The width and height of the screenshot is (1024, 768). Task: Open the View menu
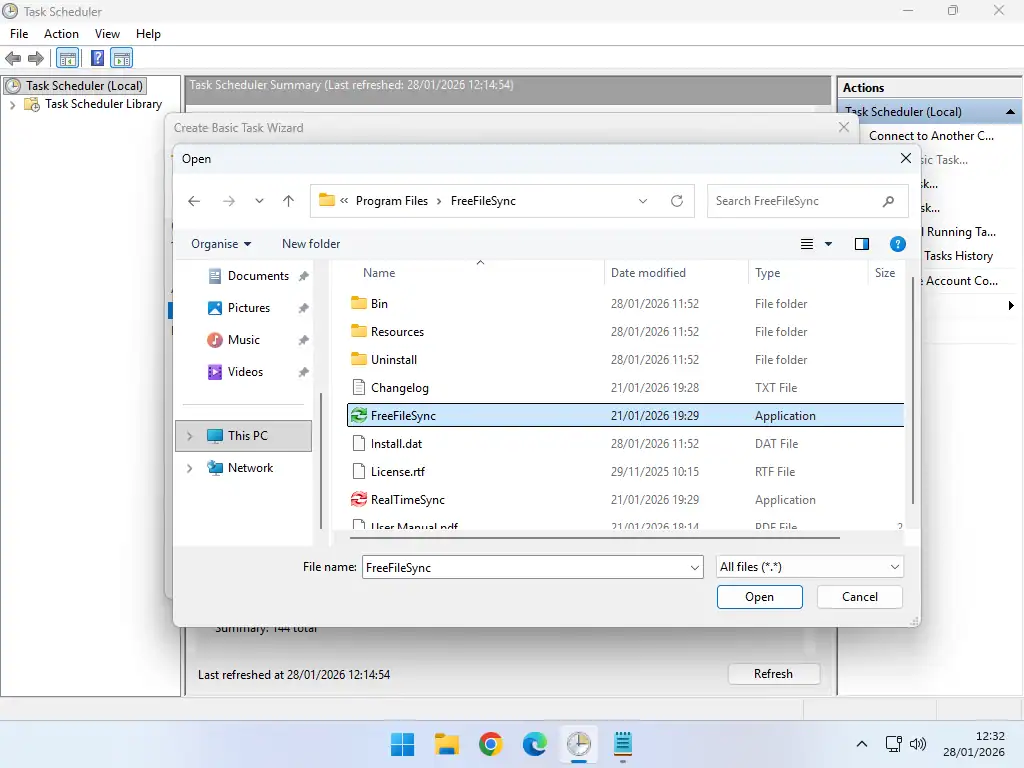tap(107, 33)
